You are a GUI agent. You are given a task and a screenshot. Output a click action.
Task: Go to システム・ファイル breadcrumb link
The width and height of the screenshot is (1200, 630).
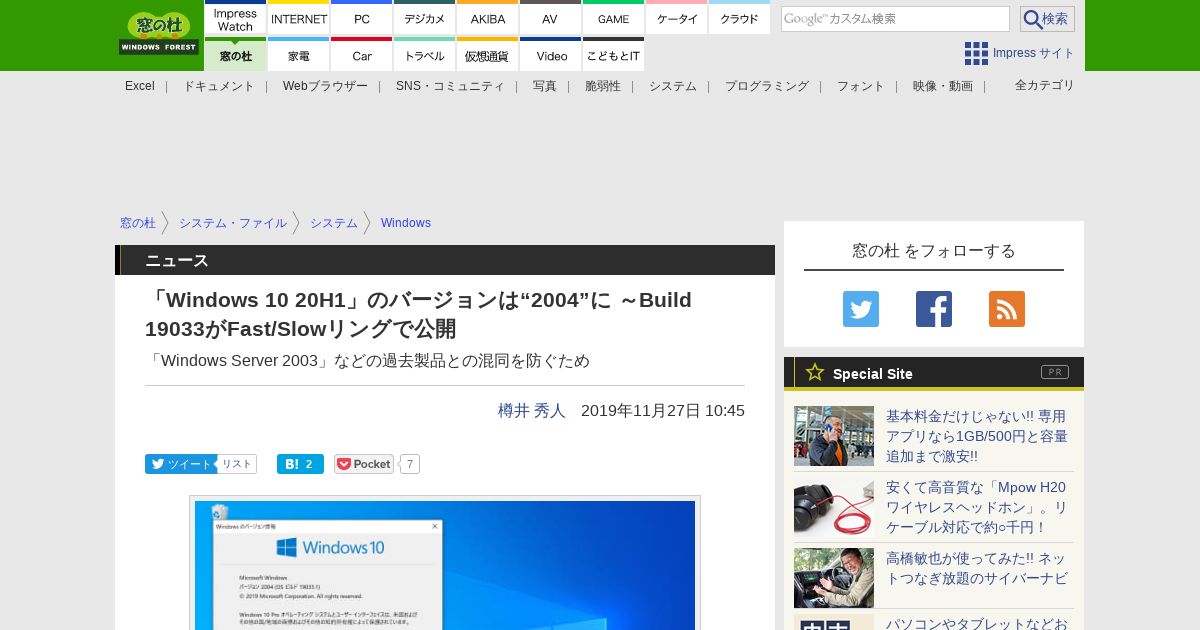coord(233,223)
